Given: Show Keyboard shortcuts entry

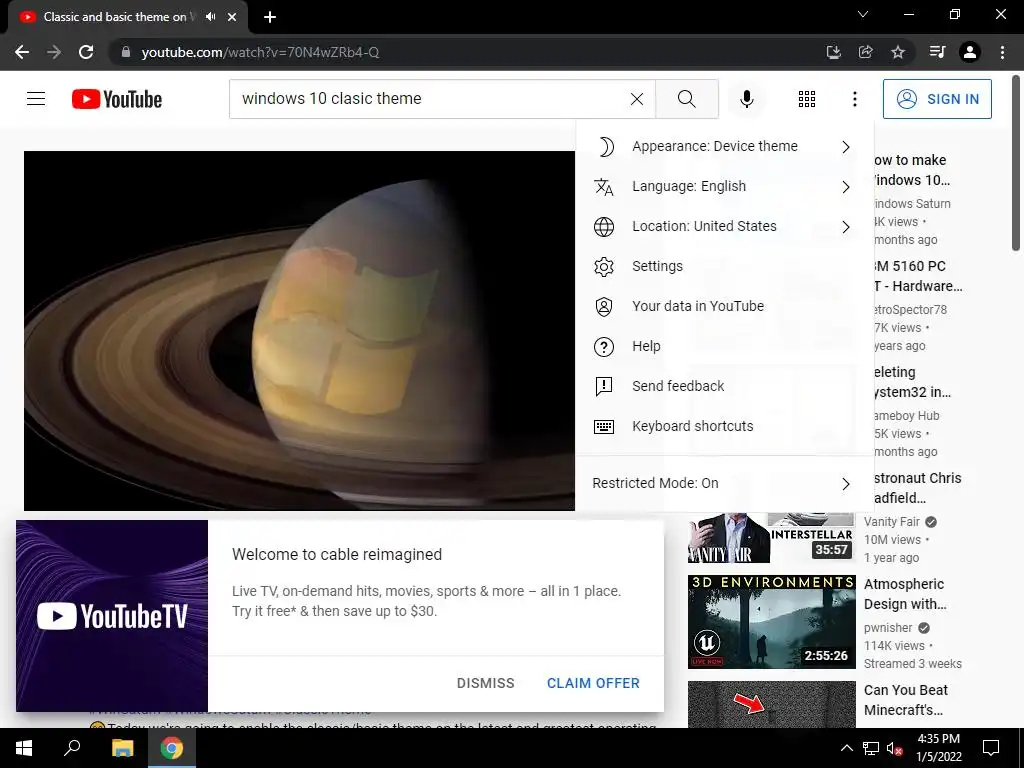Looking at the screenshot, I should (x=724, y=426).
